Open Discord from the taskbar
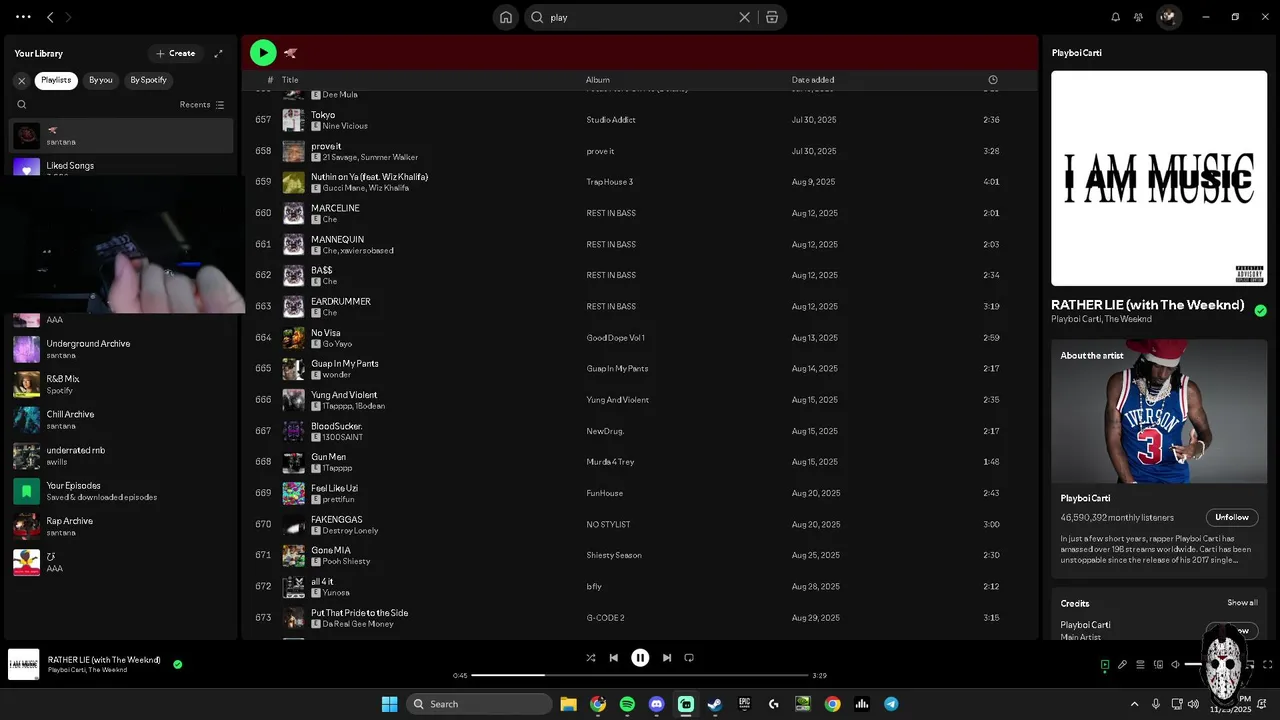 [656, 704]
